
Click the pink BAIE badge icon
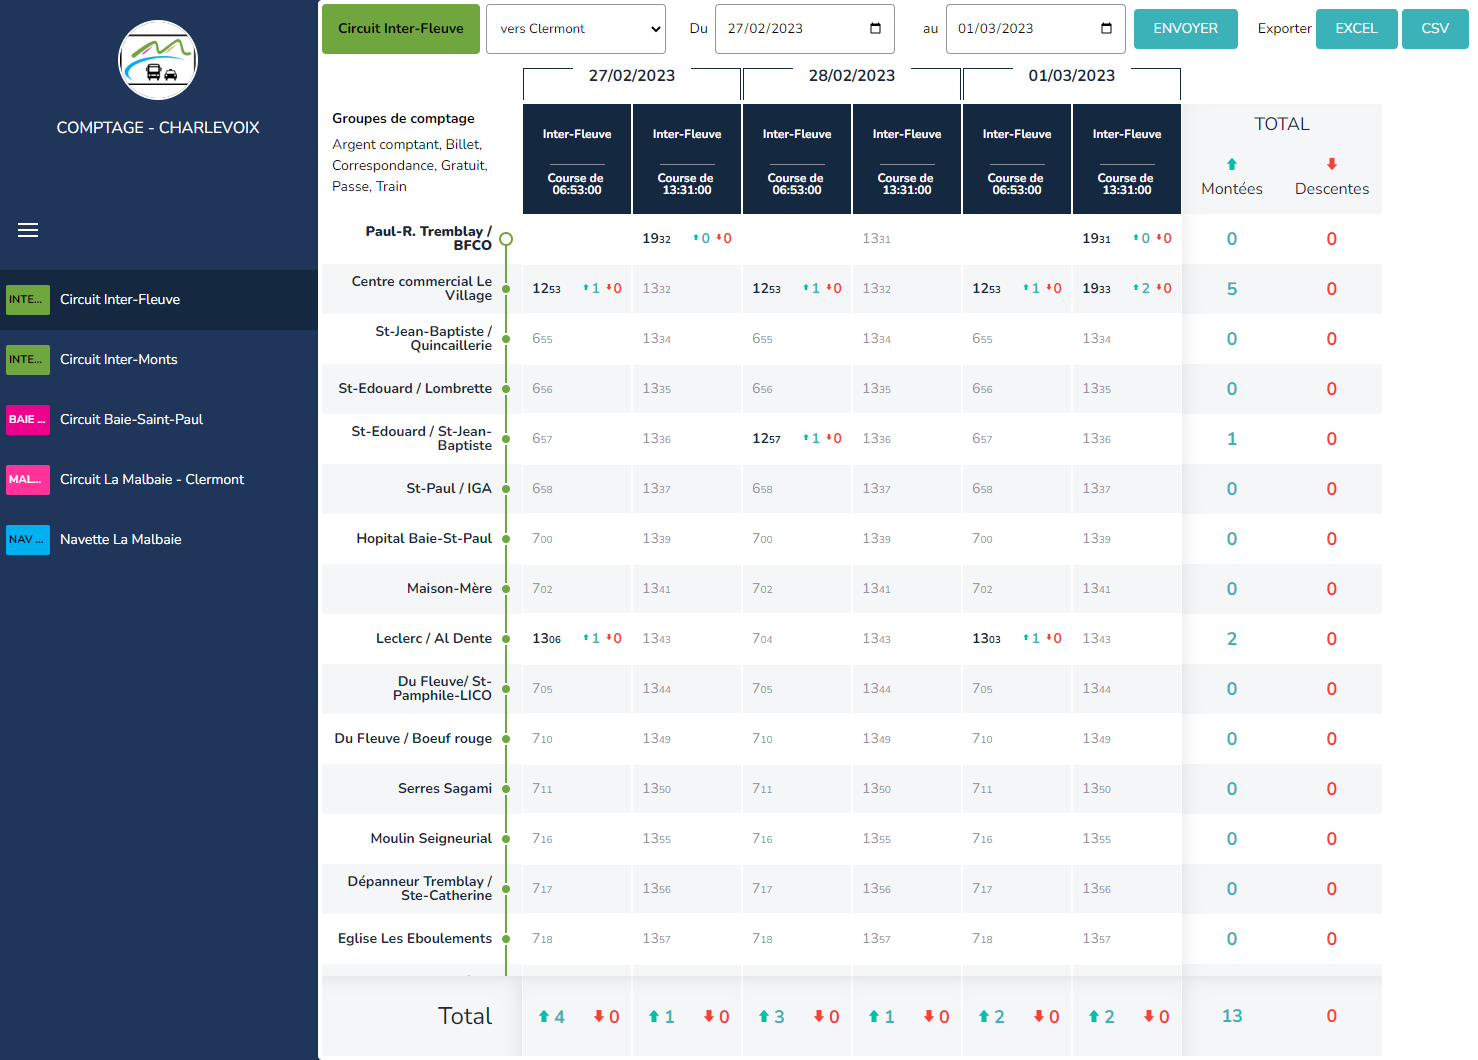28,420
